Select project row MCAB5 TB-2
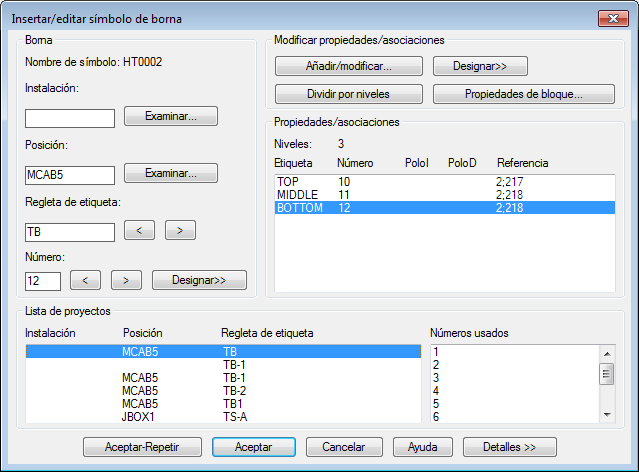Screen dimensions: 639x472 (x=223, y=390)
